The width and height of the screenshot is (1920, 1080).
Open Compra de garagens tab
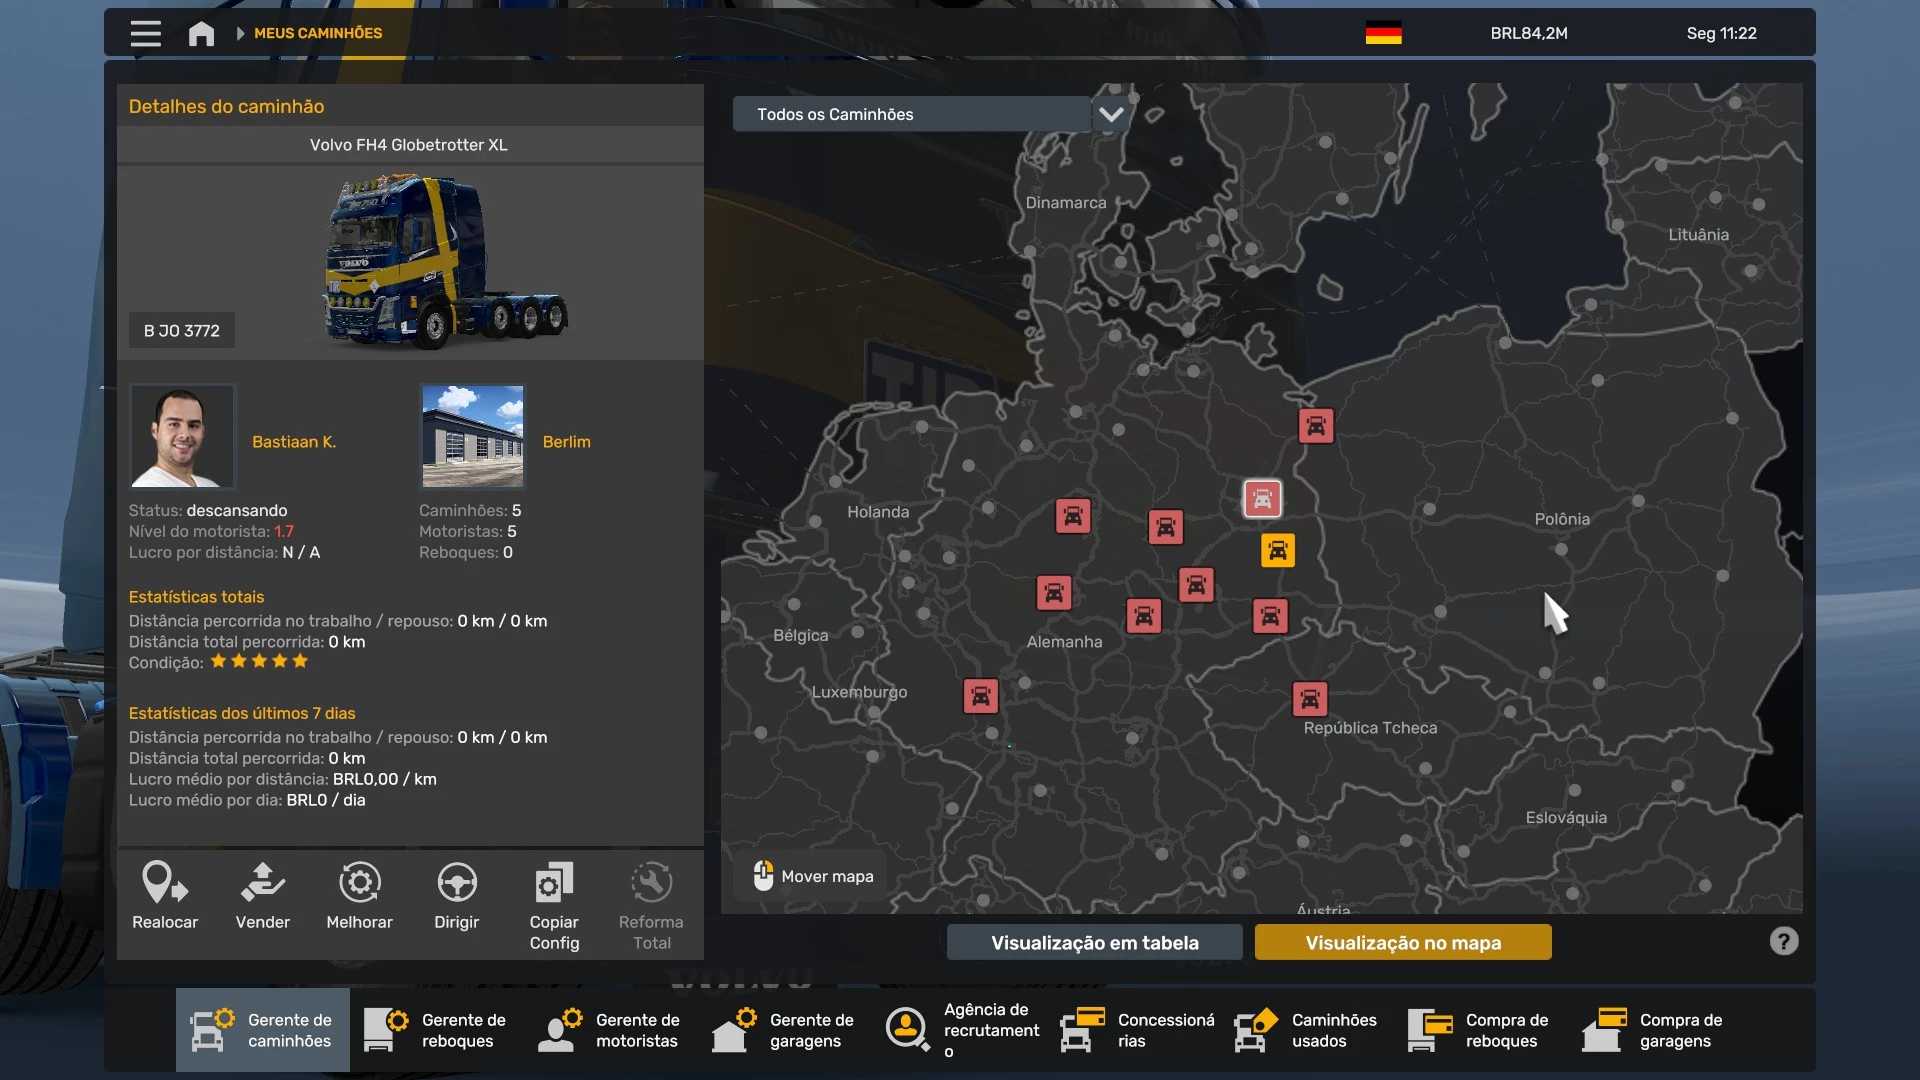click(1655, 1030)
